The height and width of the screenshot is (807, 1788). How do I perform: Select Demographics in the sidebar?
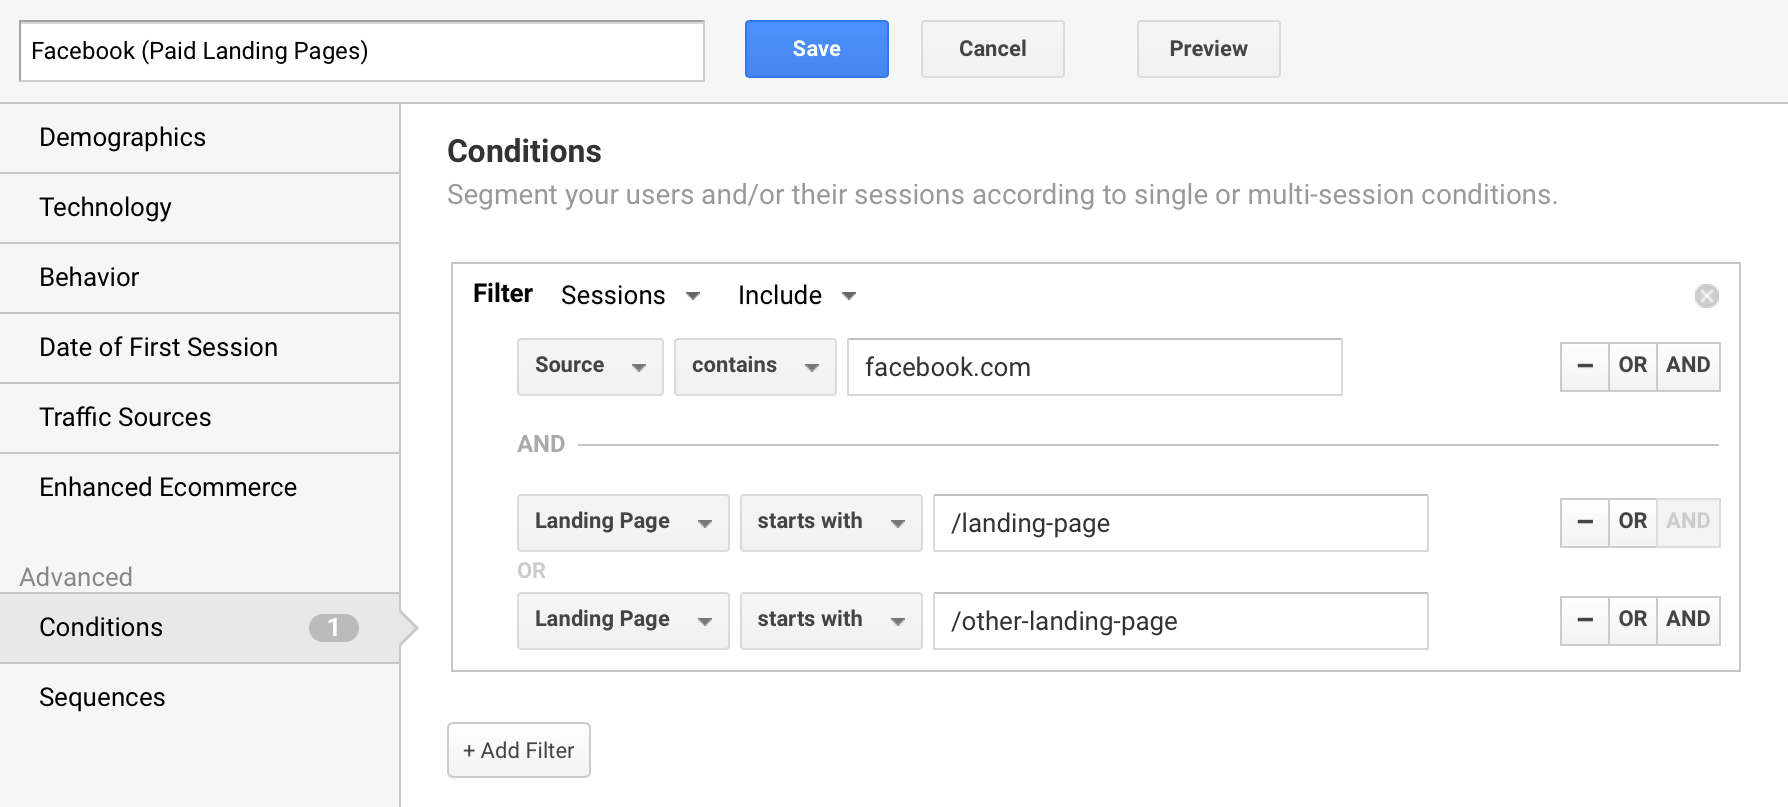pyautogui.click(x=122, y=137)
